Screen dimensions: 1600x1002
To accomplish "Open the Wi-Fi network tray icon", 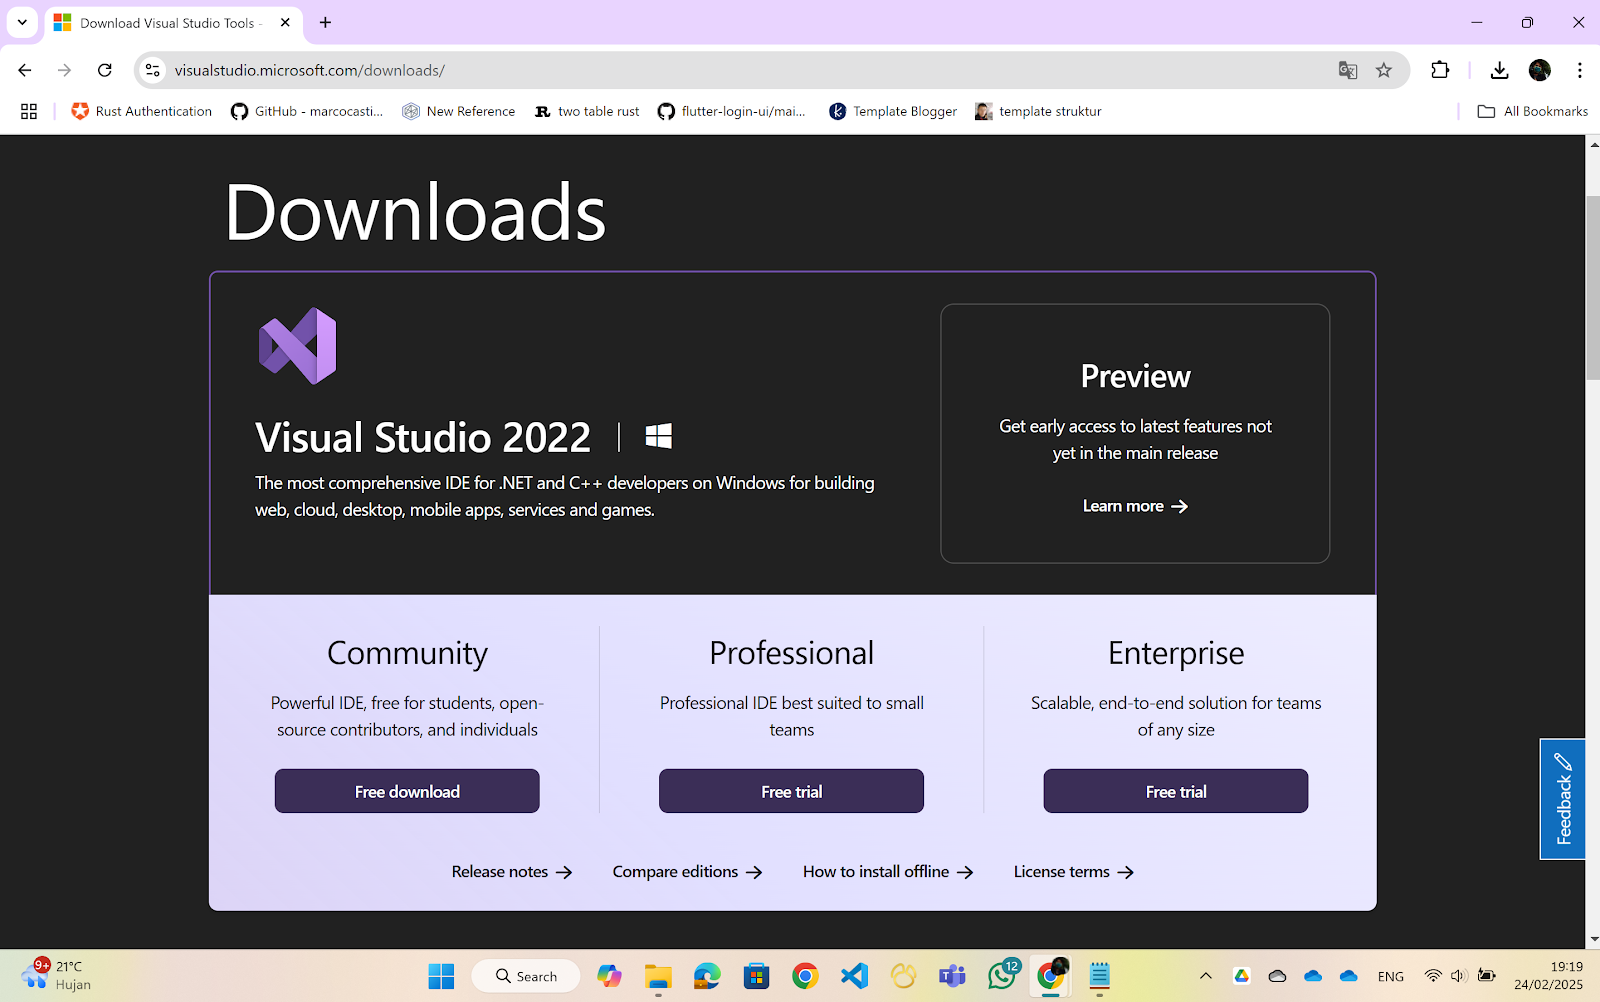I will (x=1433, y=976).
